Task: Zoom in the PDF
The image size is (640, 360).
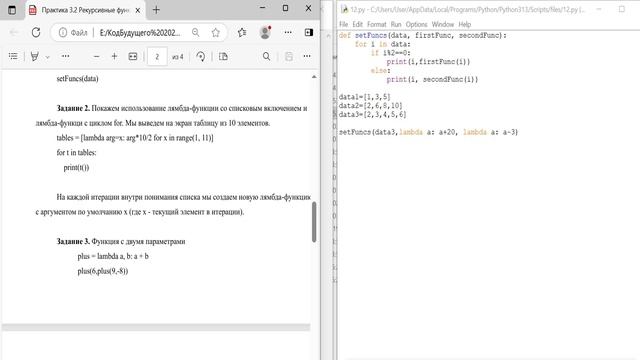Action: pos(114,56)
